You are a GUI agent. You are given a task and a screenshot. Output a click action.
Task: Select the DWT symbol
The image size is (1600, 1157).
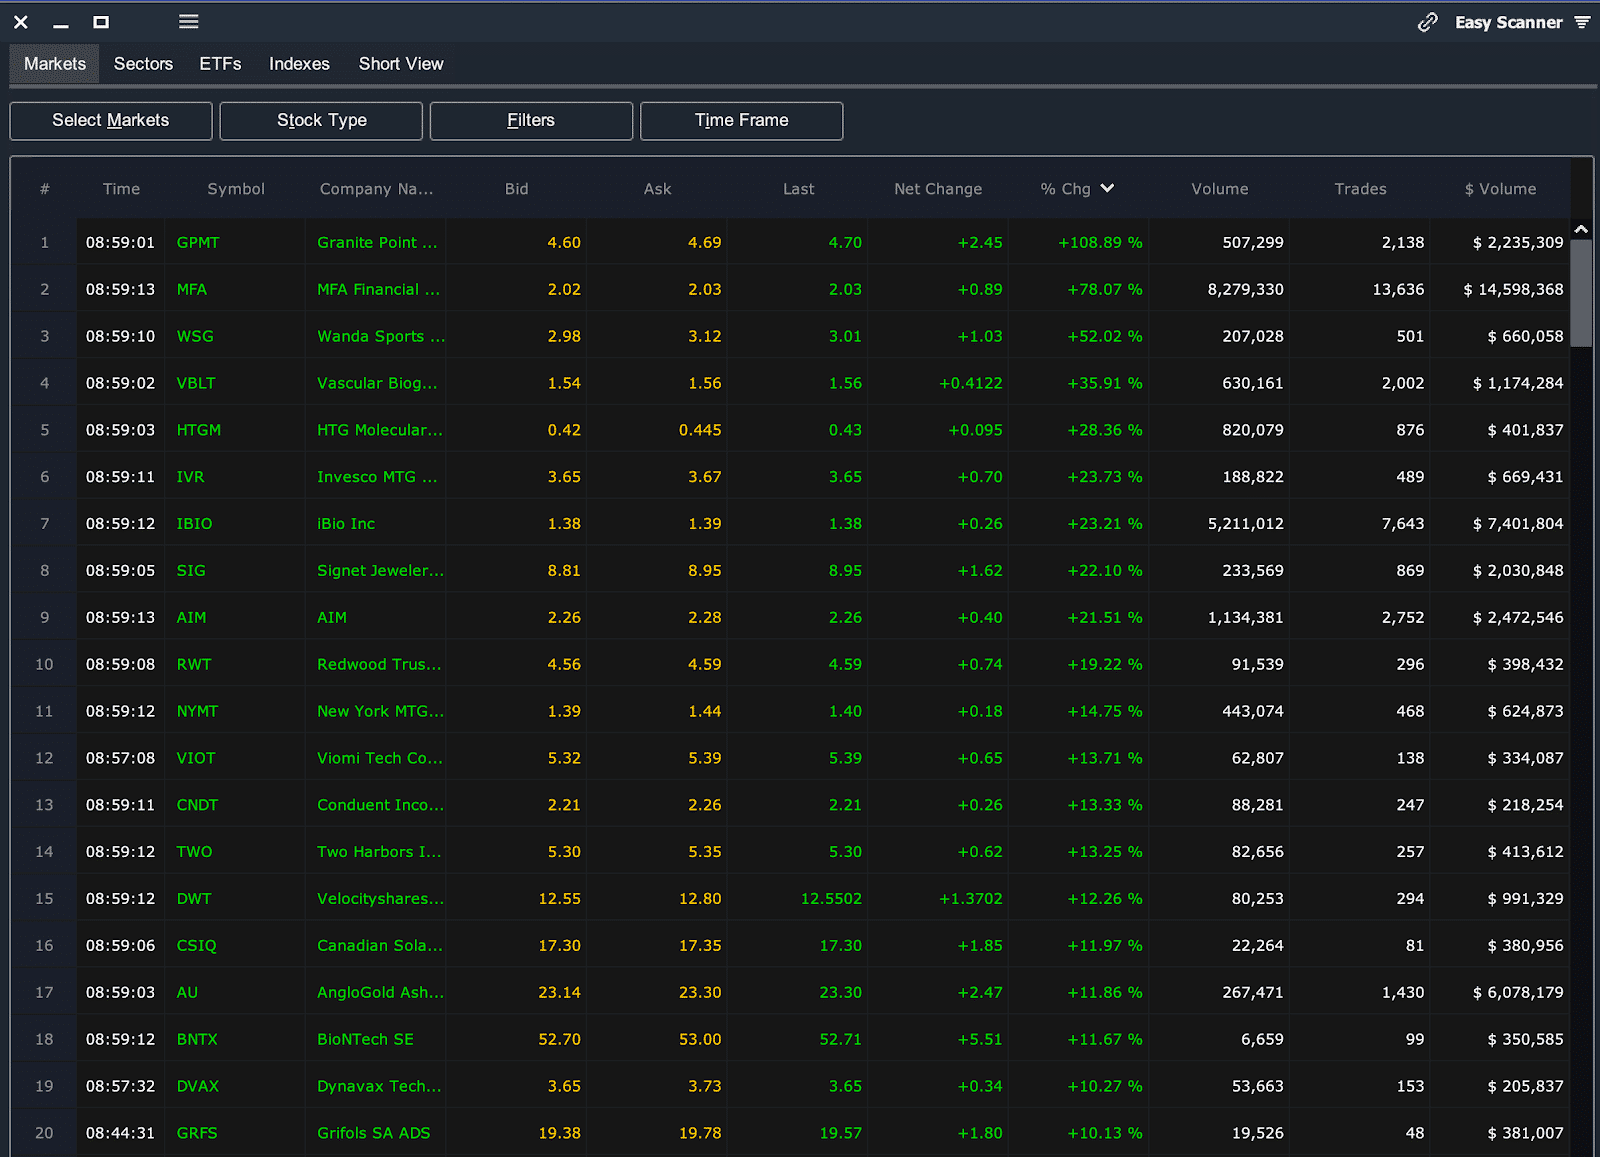click(x=194, y=899)
